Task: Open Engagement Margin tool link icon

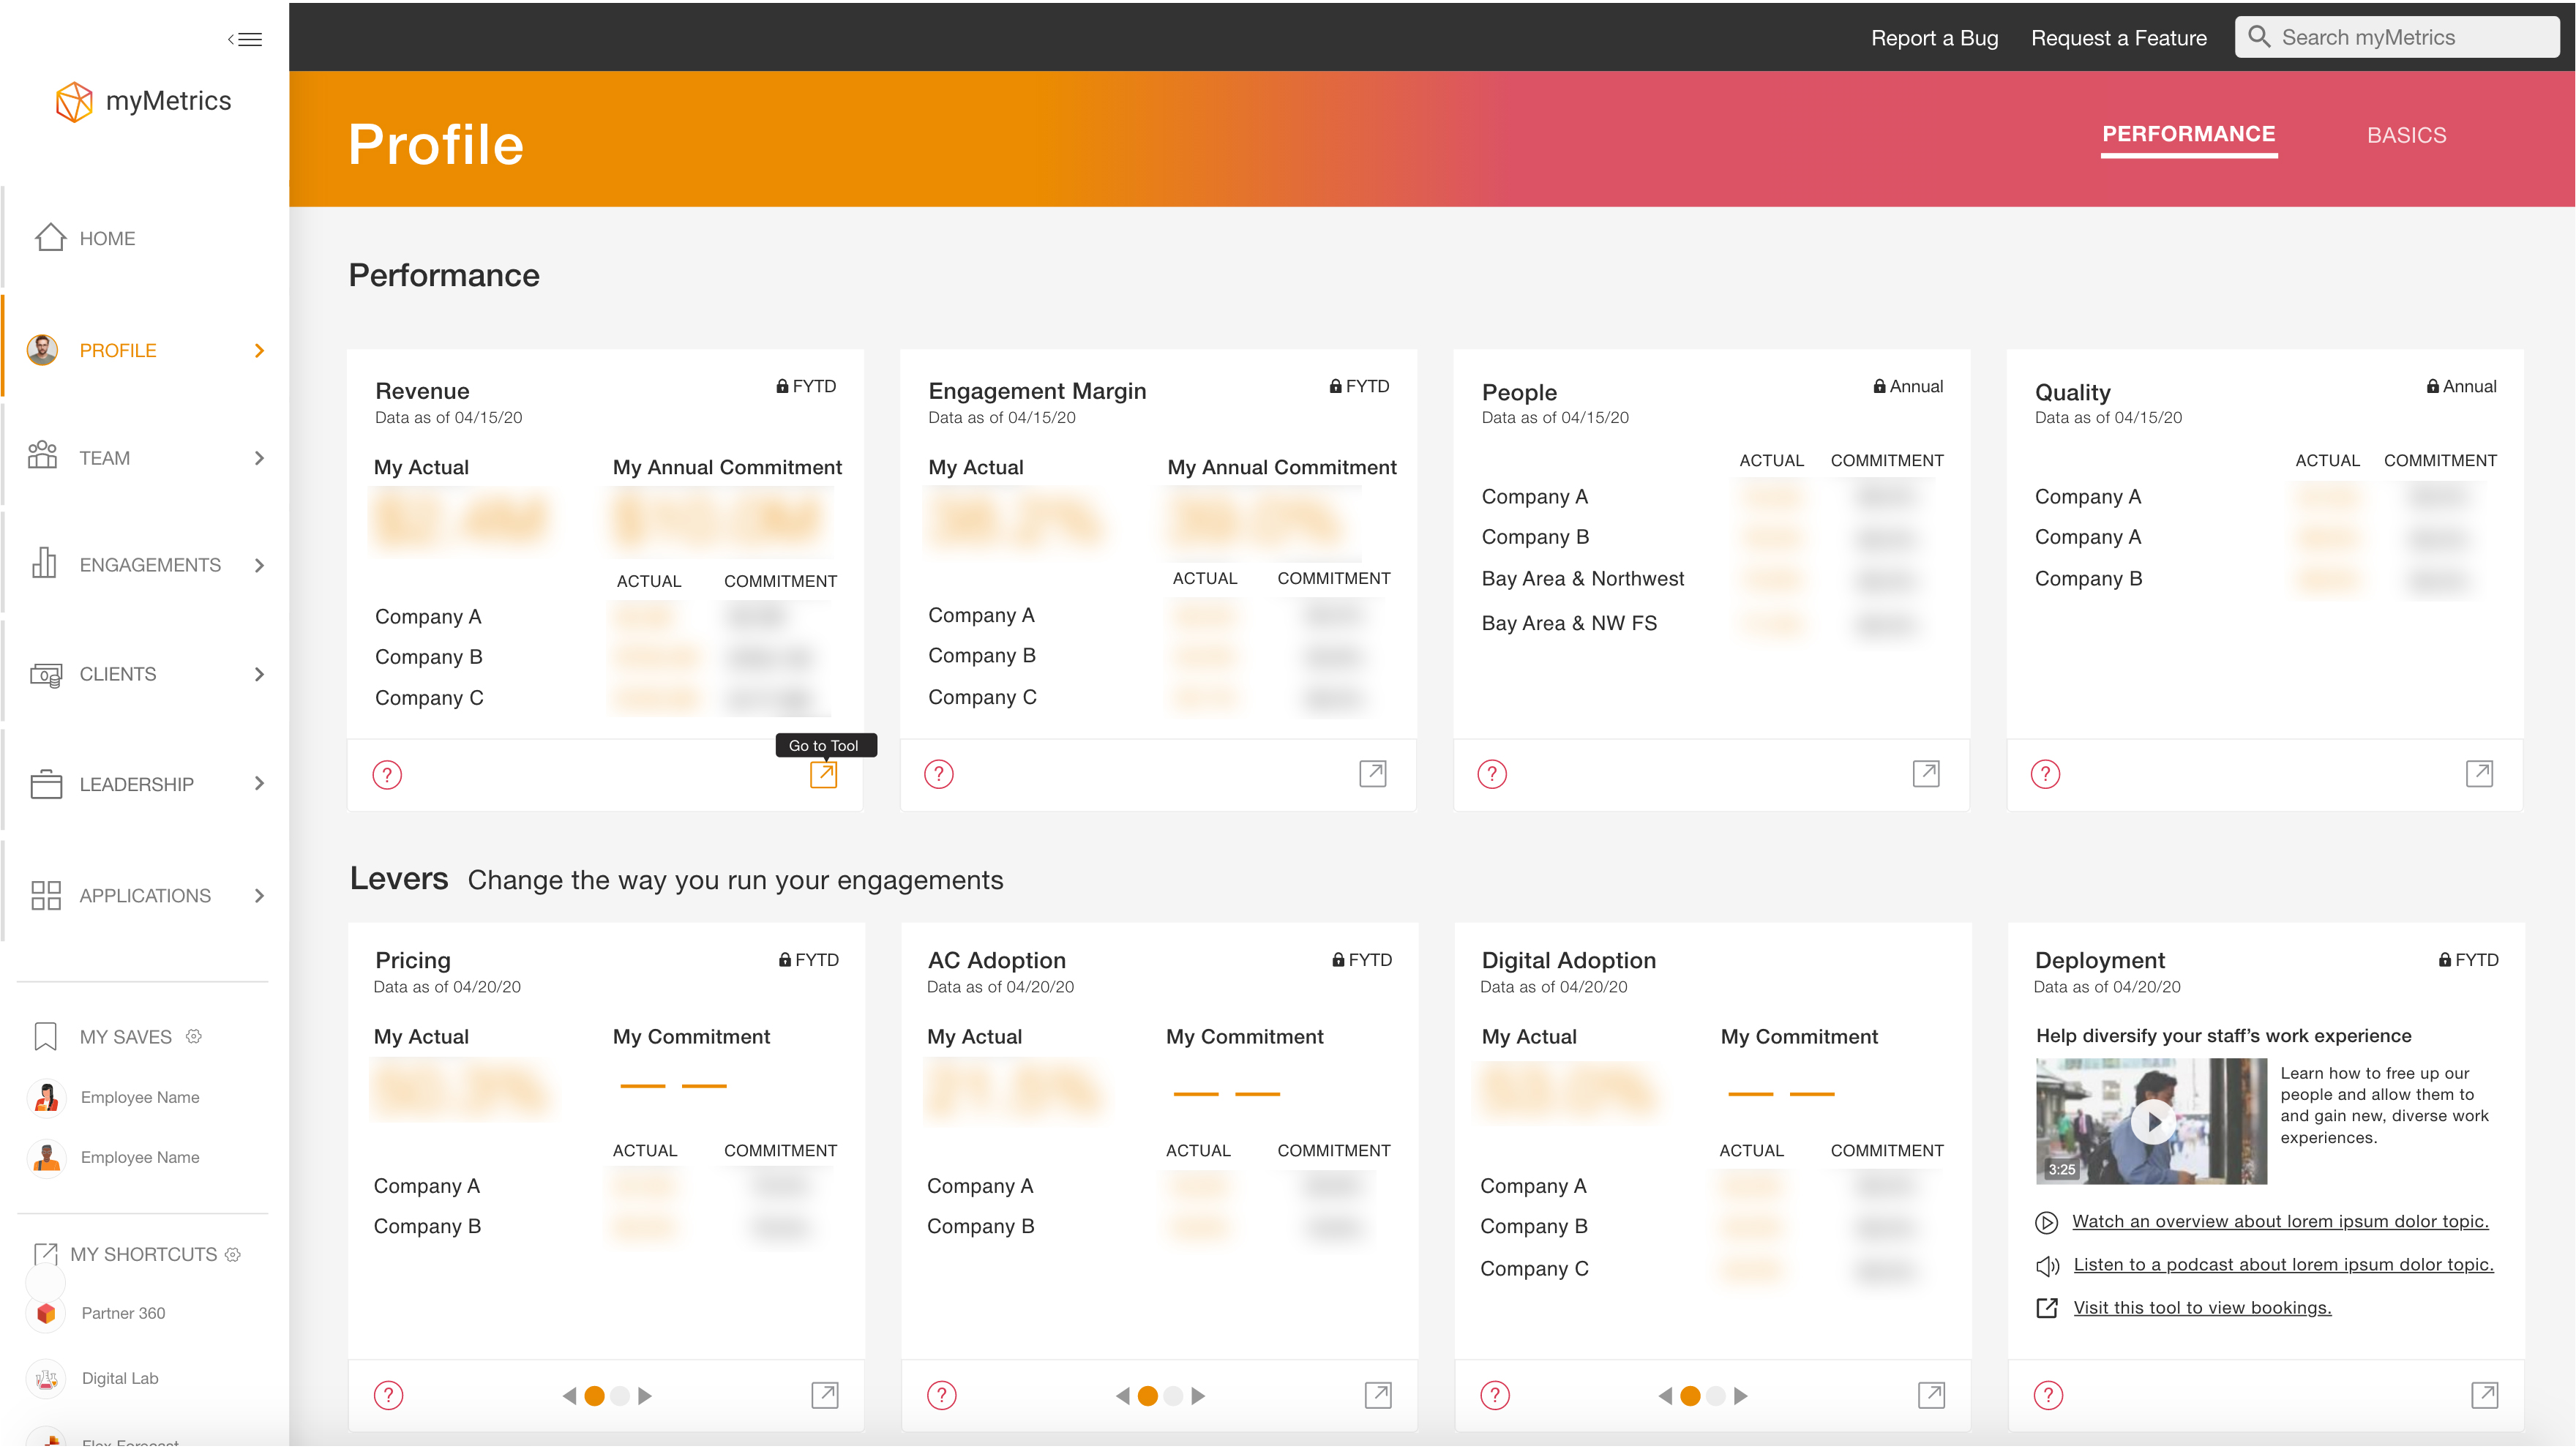Action: coord(1373,773)
